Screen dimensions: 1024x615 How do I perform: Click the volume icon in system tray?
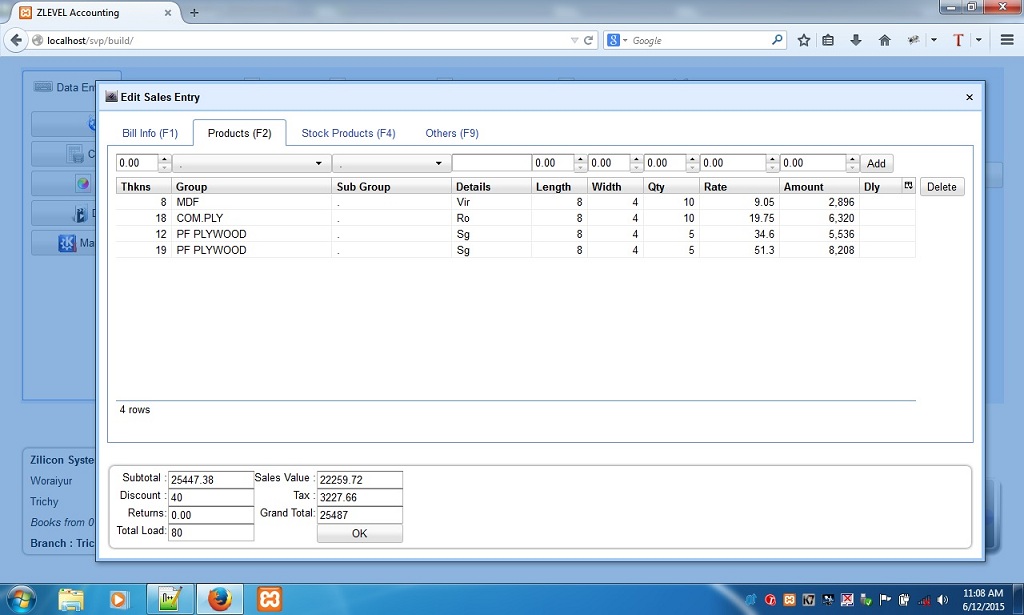pyautogui.click(x=940, y=600)
